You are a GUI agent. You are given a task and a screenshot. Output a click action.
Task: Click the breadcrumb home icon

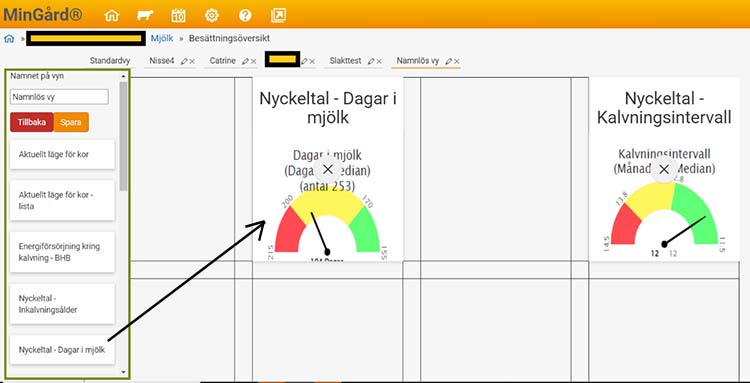click(x=9, y=38)
